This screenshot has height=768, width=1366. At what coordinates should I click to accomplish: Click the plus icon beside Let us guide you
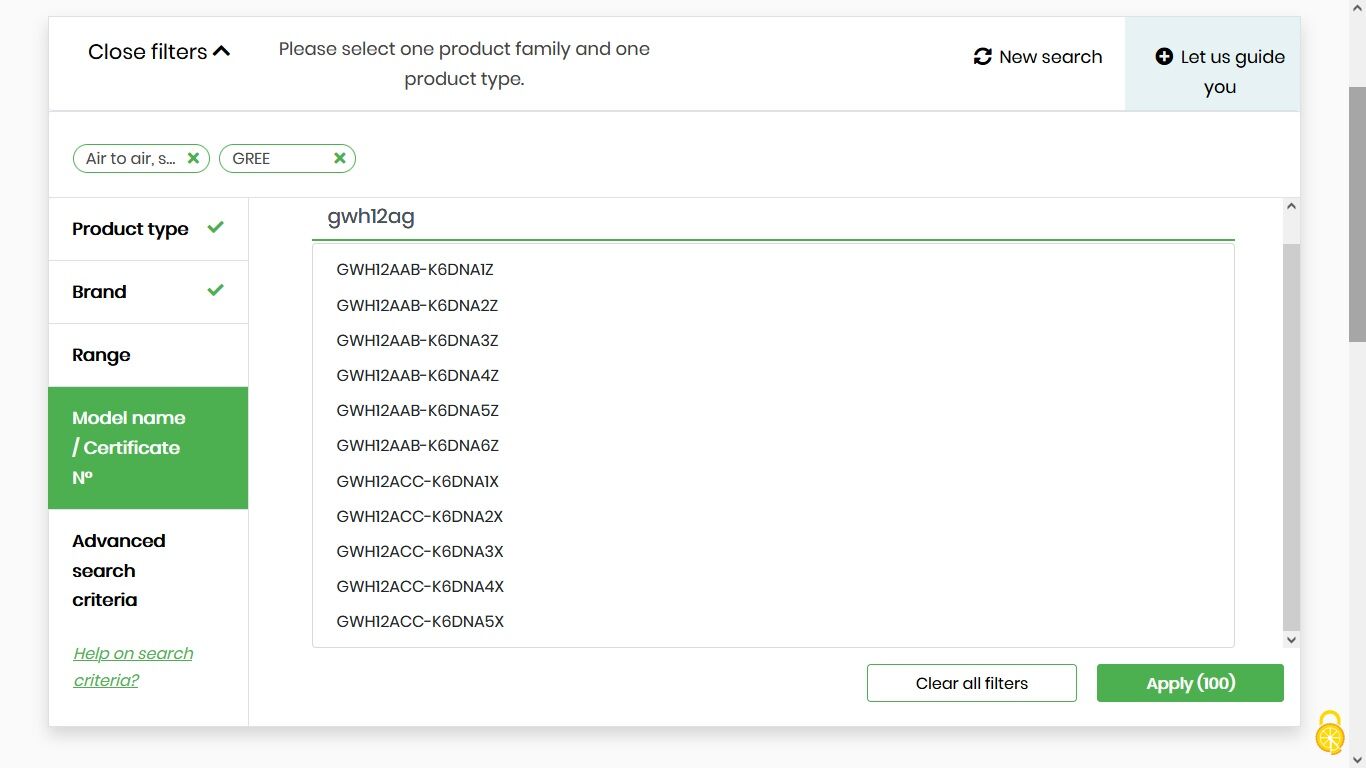click(1164, 57)
